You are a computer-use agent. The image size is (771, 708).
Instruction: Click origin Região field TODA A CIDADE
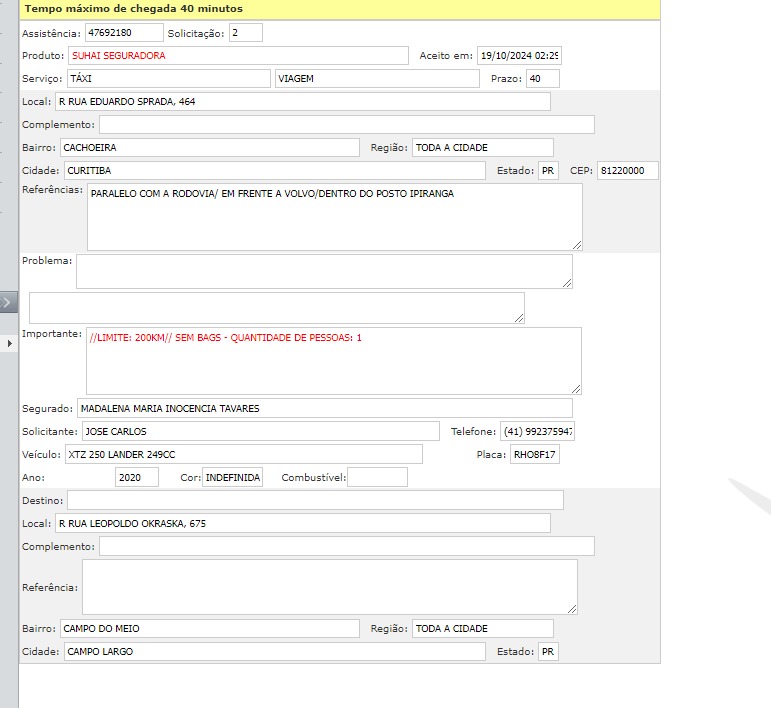click(x=483, y=148)
